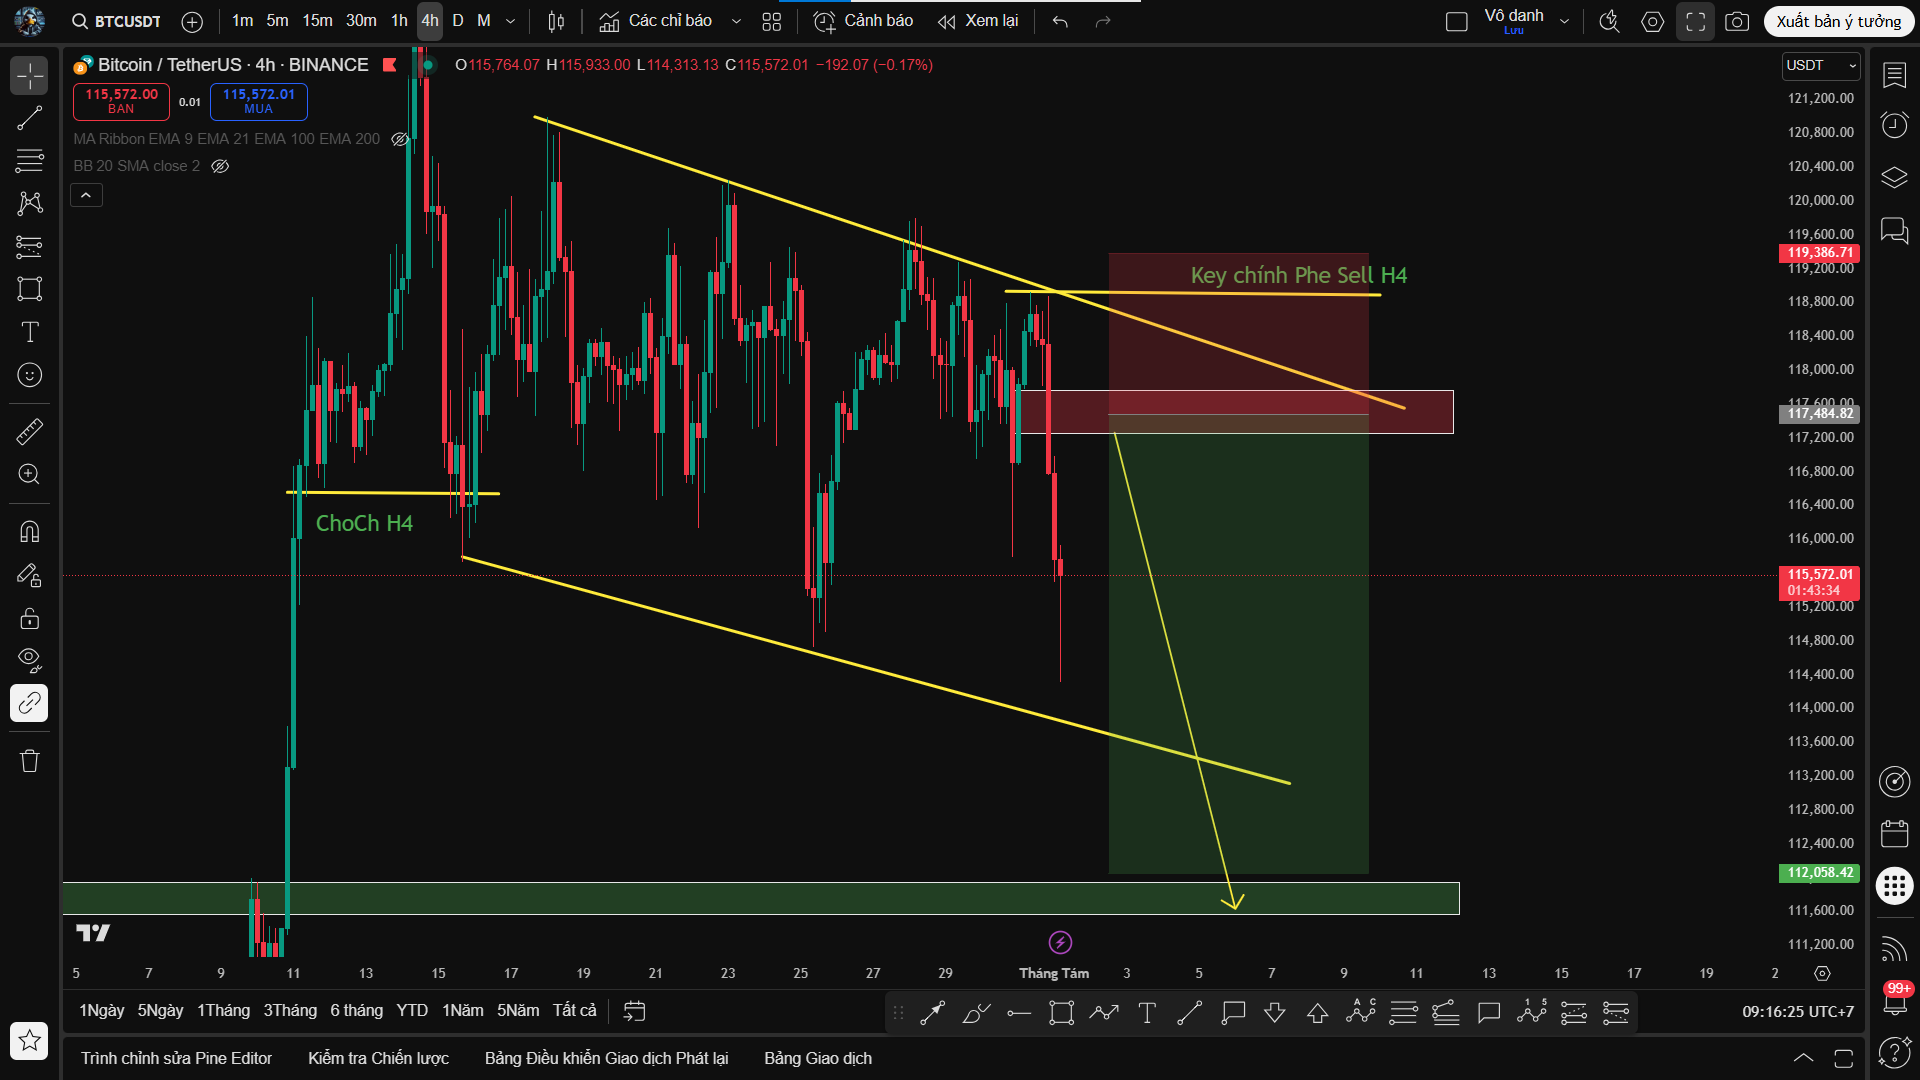Select the text annotation tool
Viewport: 1920px width, 1080px height.
30,332
